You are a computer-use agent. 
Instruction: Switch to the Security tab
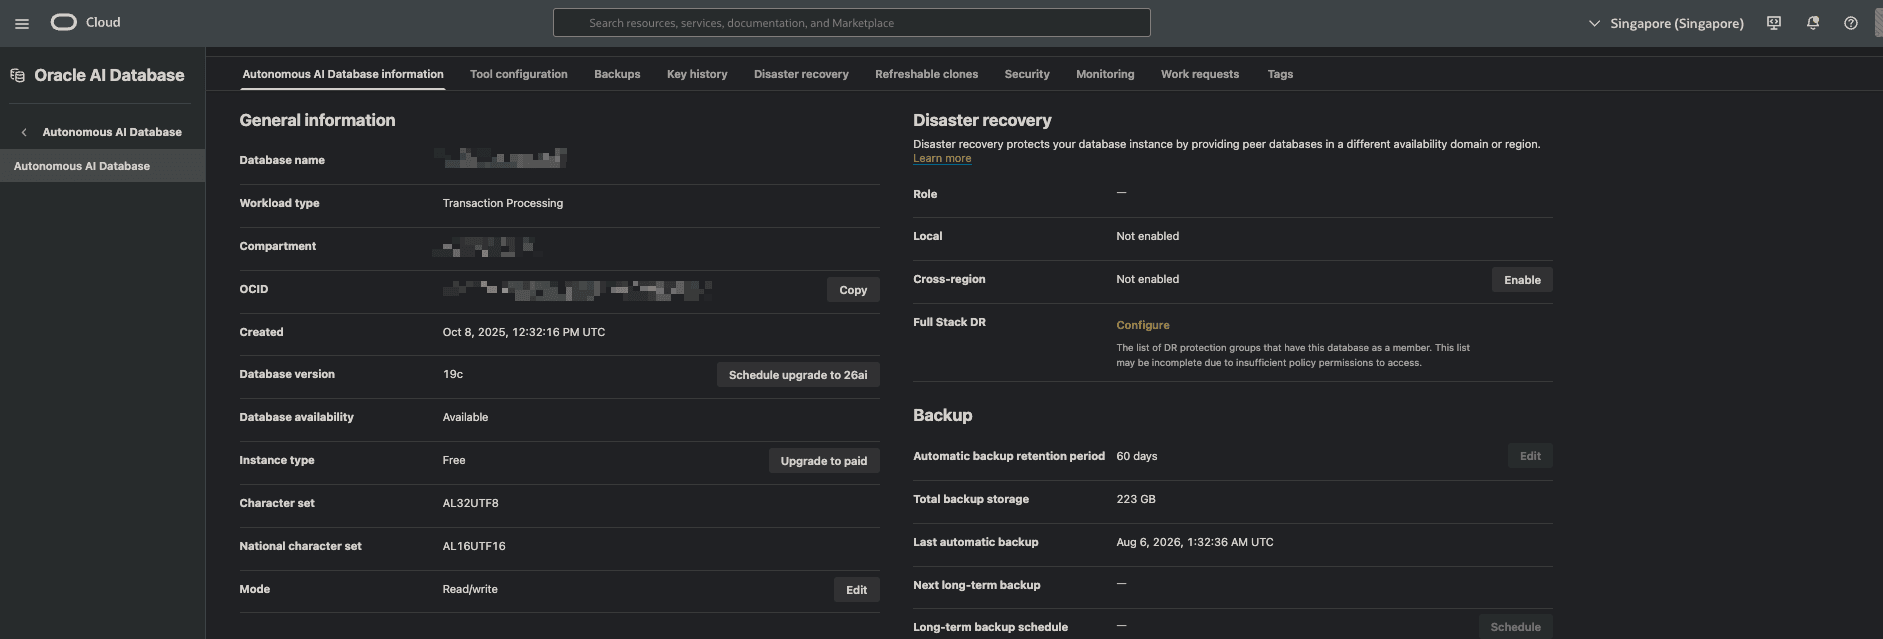pos(1027,74)
